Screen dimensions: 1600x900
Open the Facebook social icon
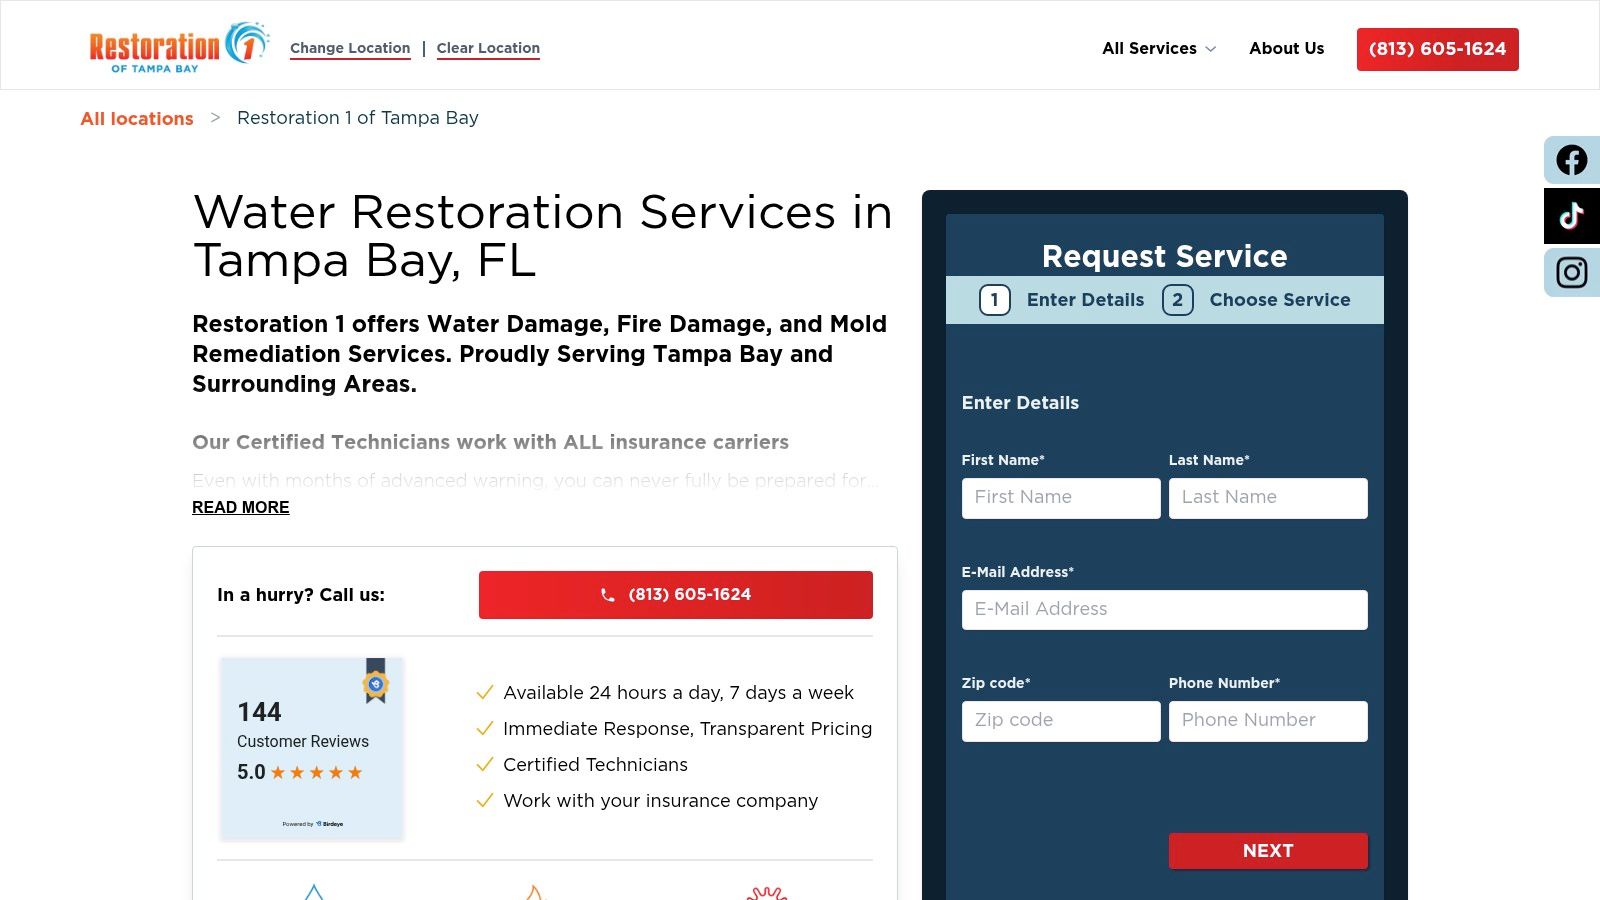[1572, 160]
